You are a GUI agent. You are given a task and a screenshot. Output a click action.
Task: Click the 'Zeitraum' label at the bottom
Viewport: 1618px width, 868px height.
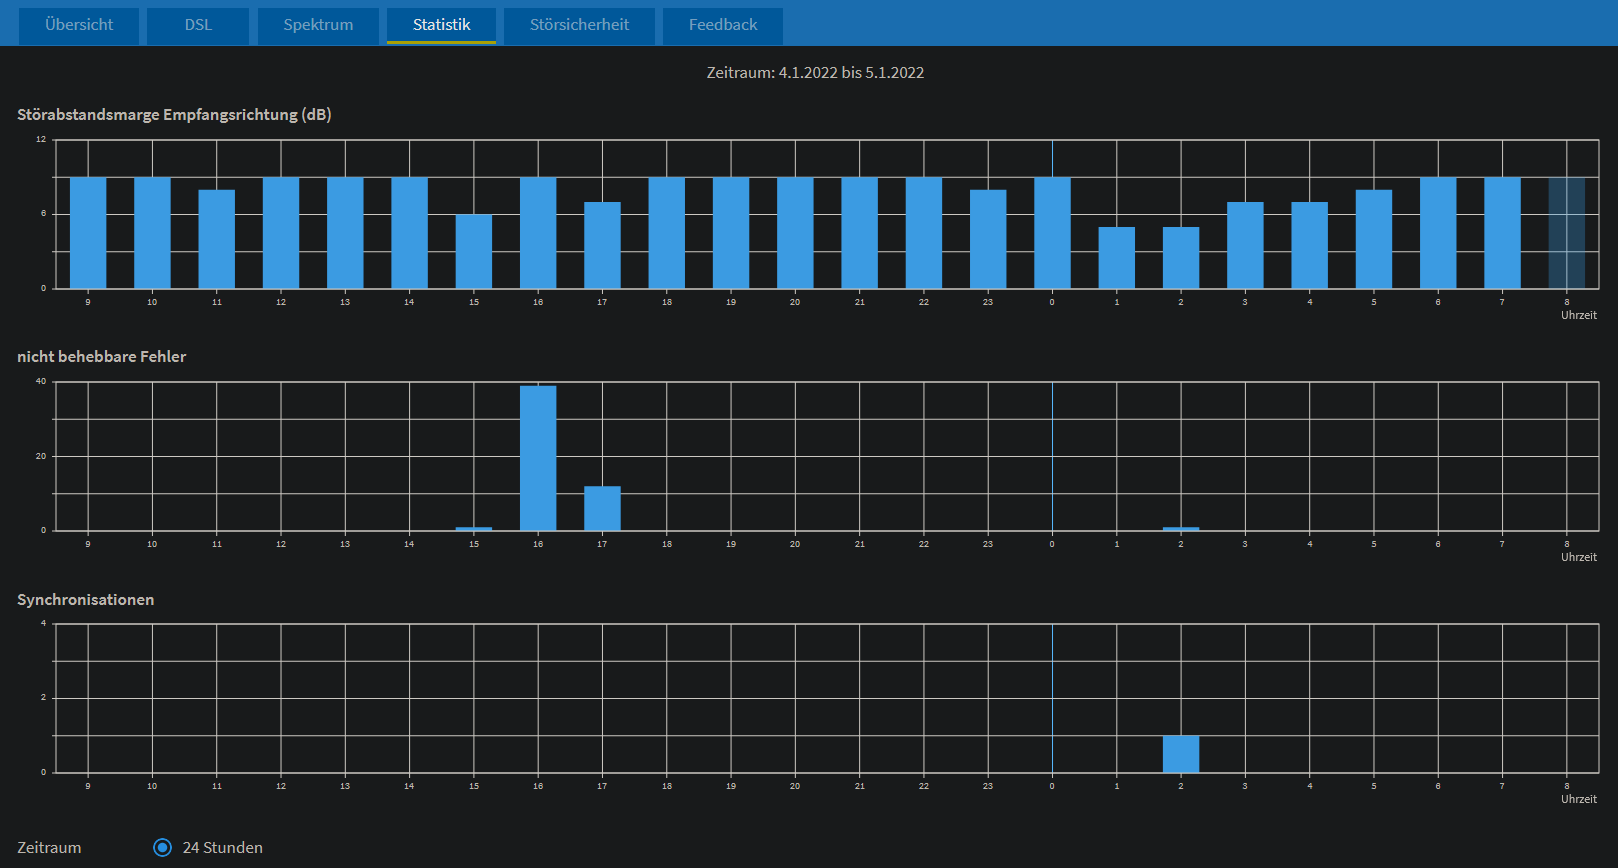49,848
